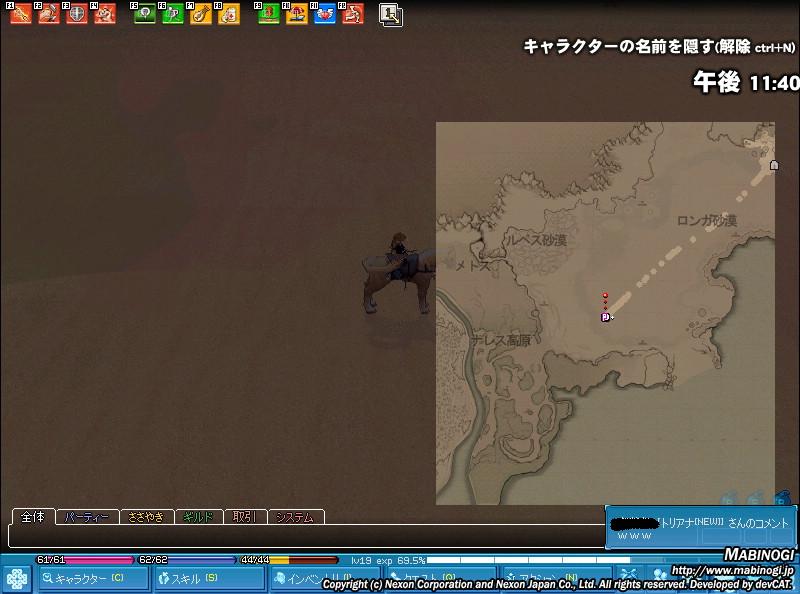Select the キャラクターの名前を隠す notice text

pyautogui.click(x=659, y=47)
